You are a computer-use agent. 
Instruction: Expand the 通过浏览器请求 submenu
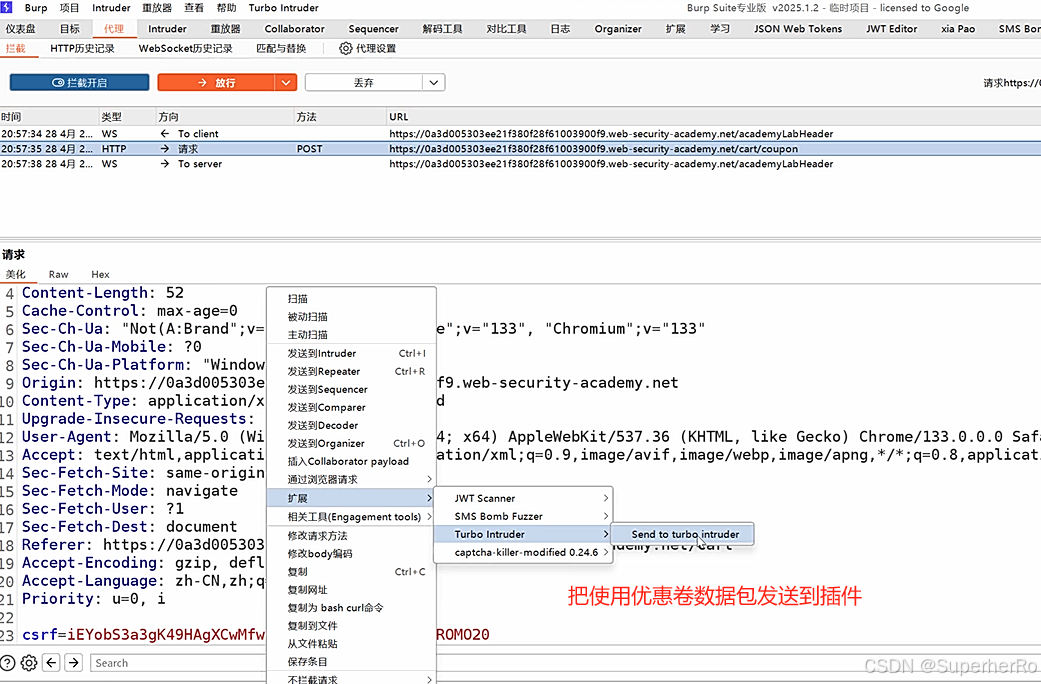click(x=352, y=479)
